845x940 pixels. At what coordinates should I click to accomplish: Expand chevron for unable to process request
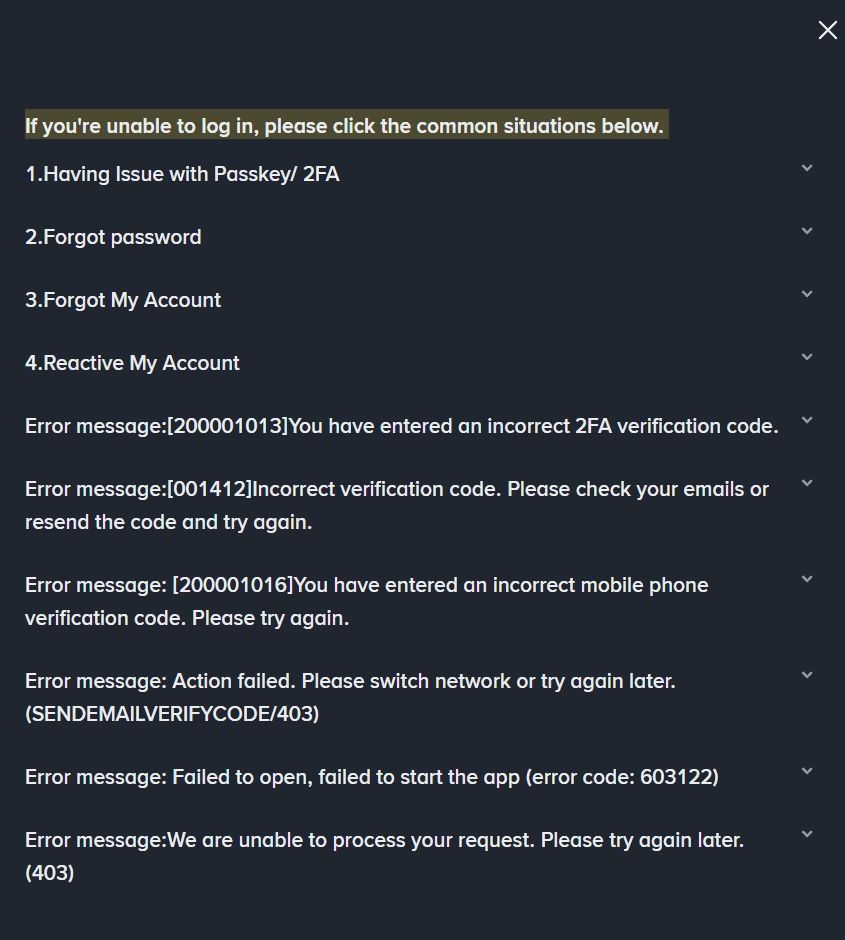pyautogui.click(x=807, y=834)
